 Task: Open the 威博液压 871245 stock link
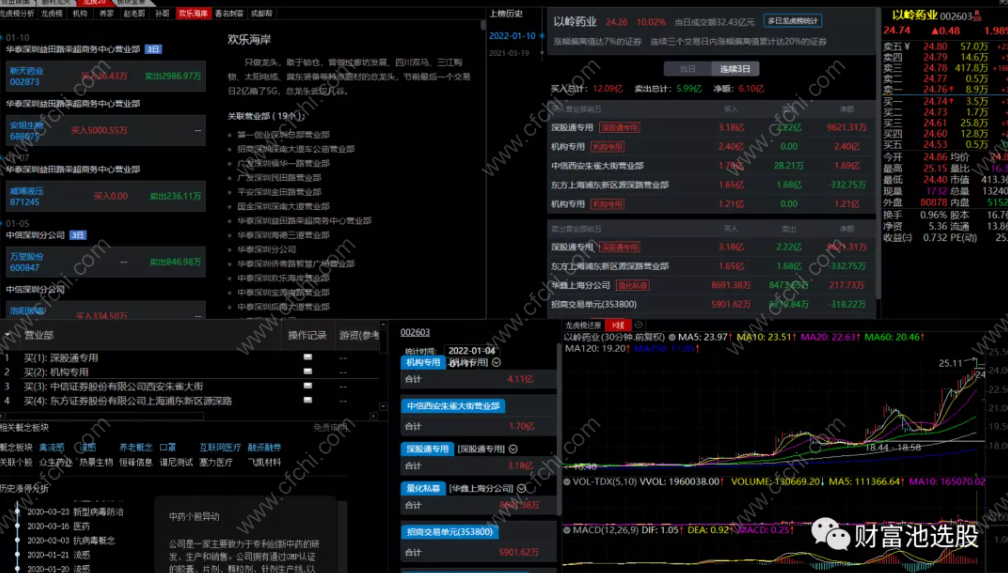click(25, 196)
